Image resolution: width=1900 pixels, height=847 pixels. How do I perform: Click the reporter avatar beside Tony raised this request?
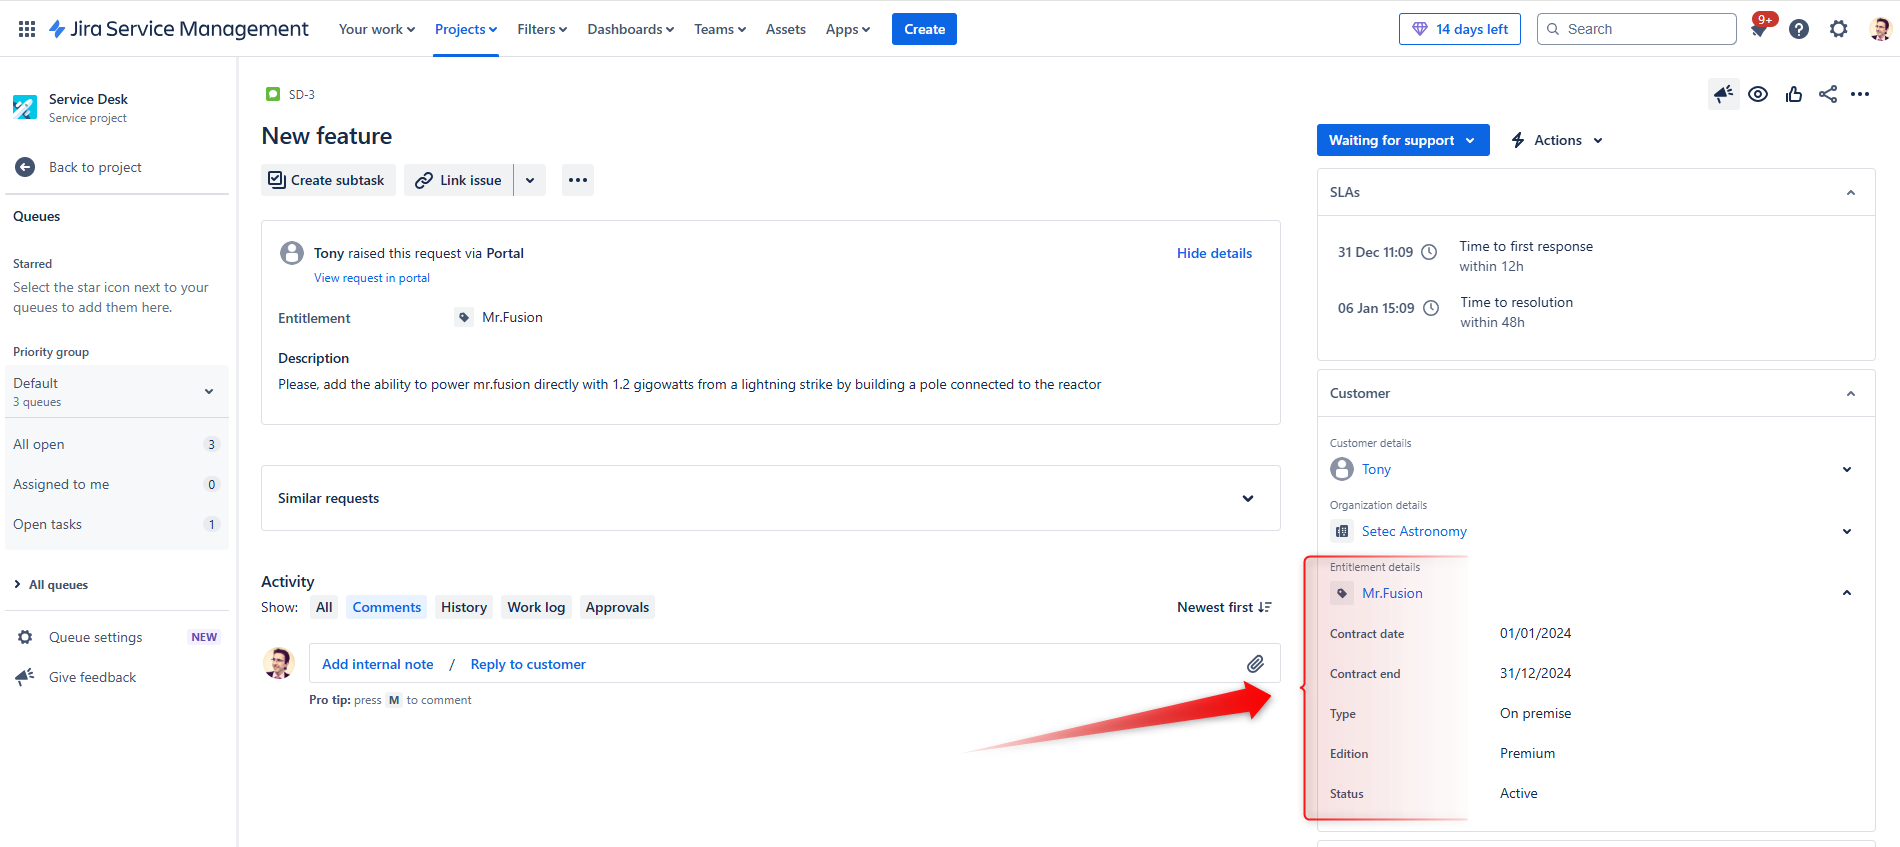click(292, 253)
